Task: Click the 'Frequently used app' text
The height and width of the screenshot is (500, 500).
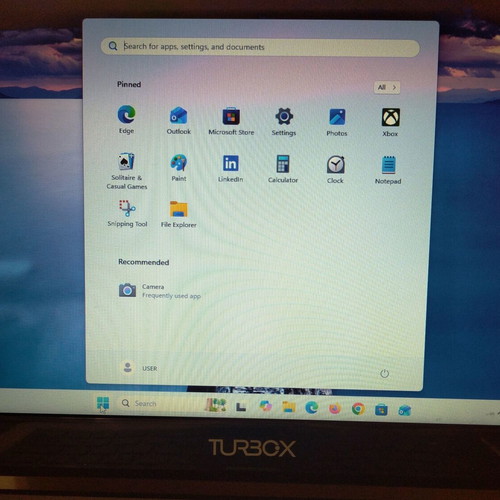Action: click(x=172, y=296)
